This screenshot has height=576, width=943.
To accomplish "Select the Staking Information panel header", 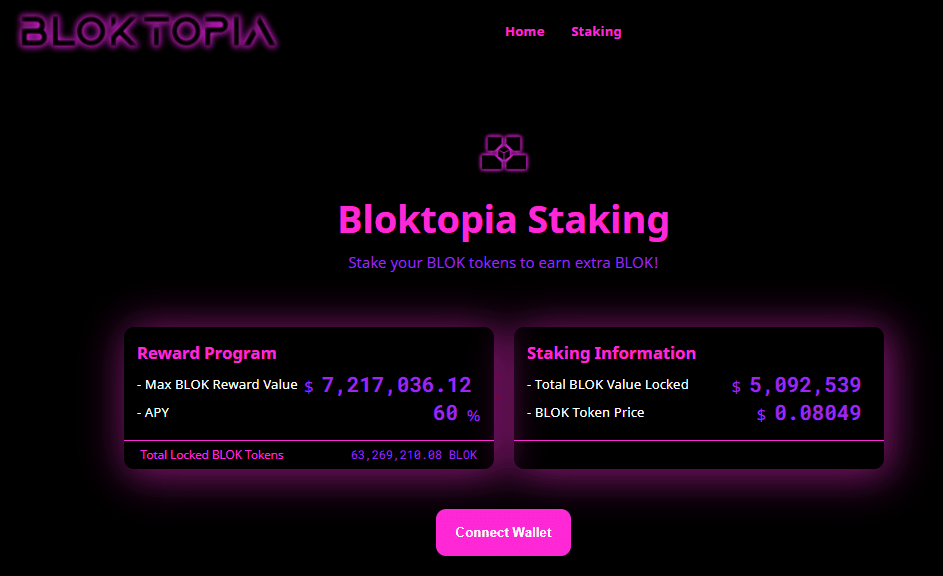I will 611,353.
